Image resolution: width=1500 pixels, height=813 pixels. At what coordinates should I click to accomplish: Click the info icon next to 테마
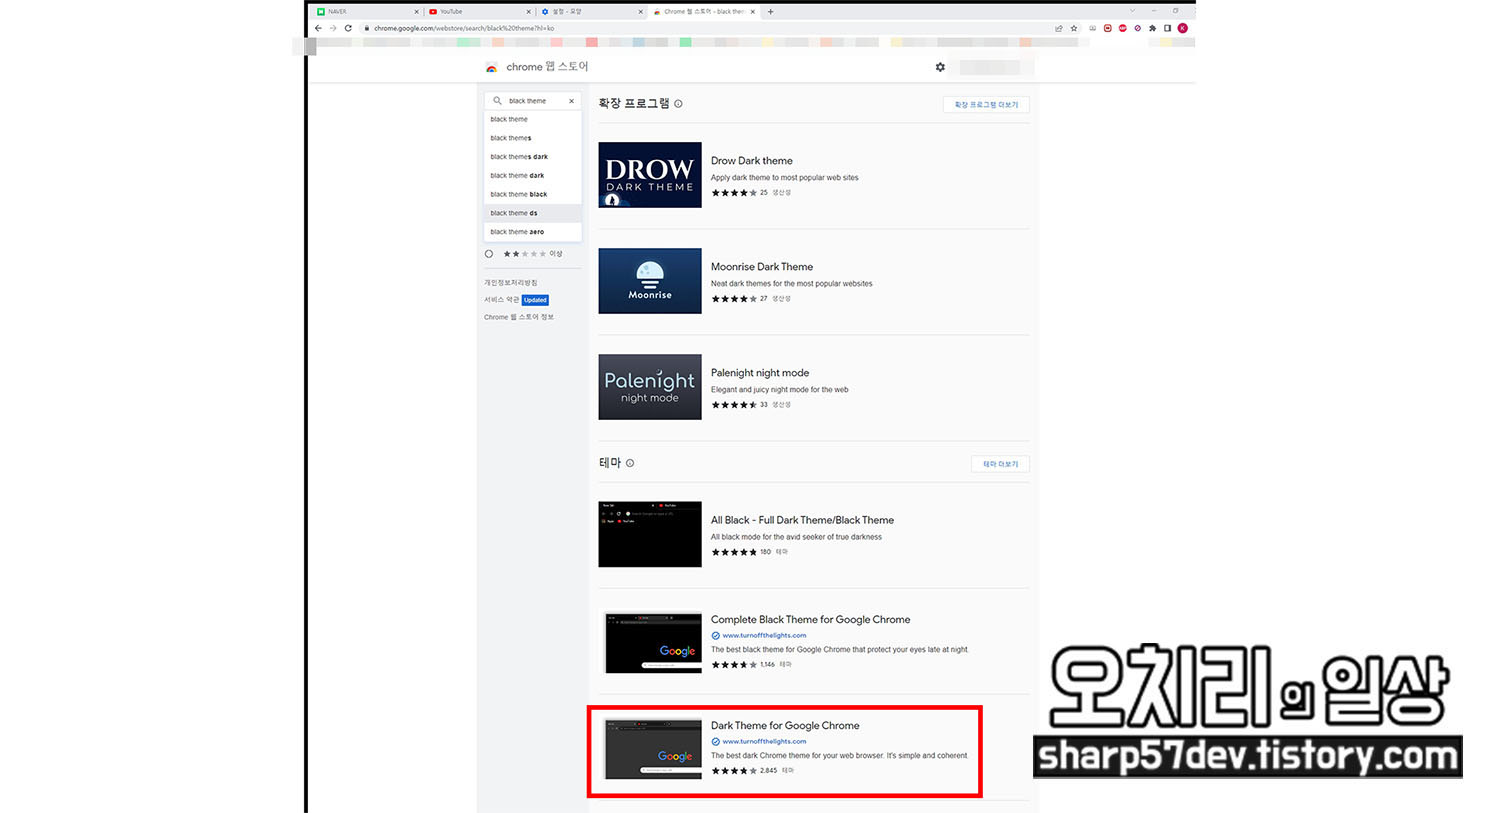(x=630, y=463)
